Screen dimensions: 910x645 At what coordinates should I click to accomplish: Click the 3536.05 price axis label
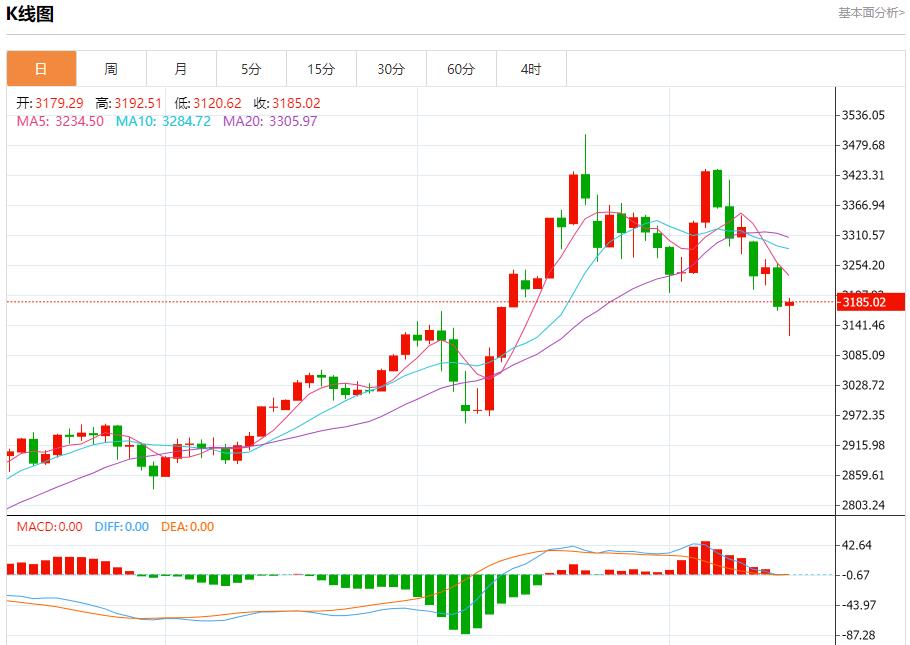(863, 115)
